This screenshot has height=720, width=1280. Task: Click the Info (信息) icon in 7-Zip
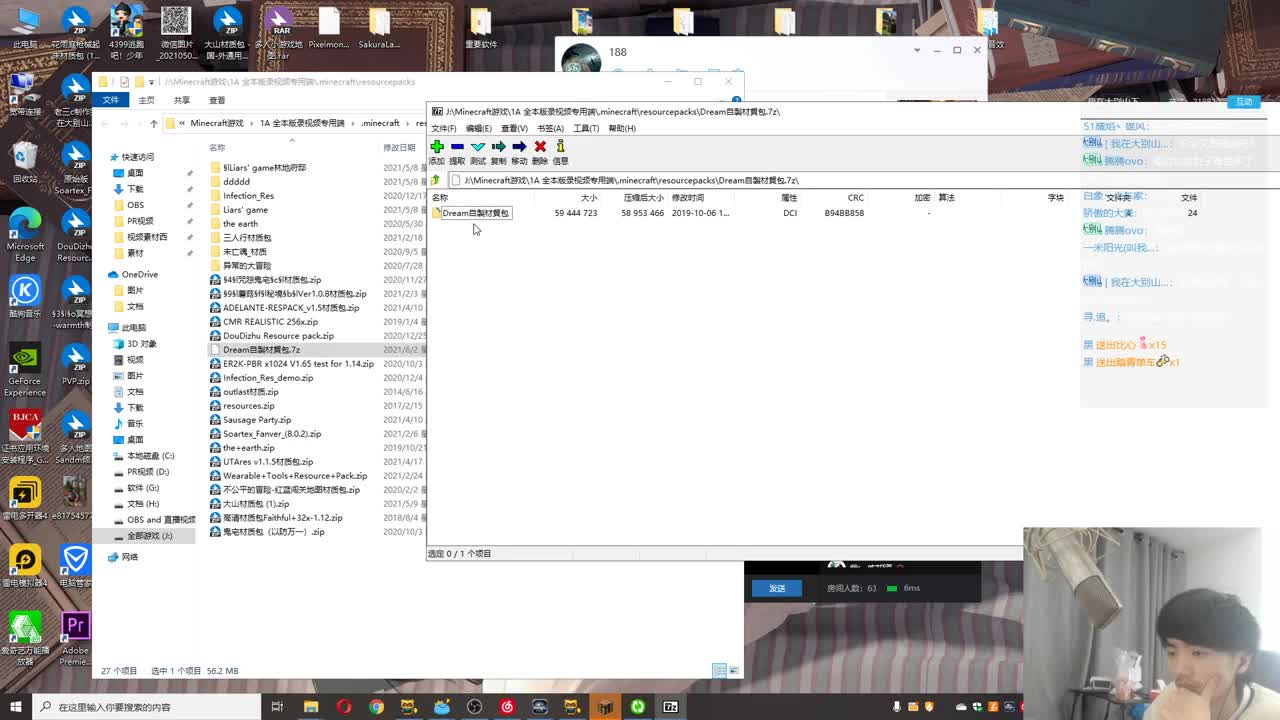(x=560, y=146)
